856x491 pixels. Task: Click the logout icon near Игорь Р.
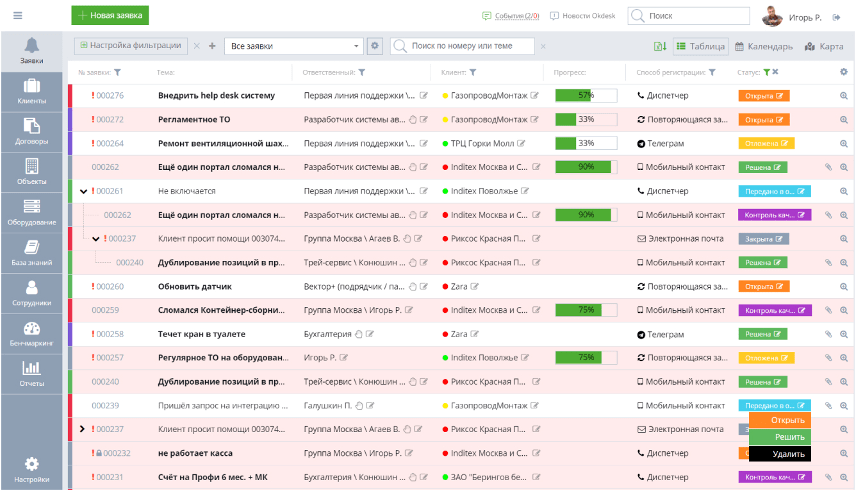(837, 16)
